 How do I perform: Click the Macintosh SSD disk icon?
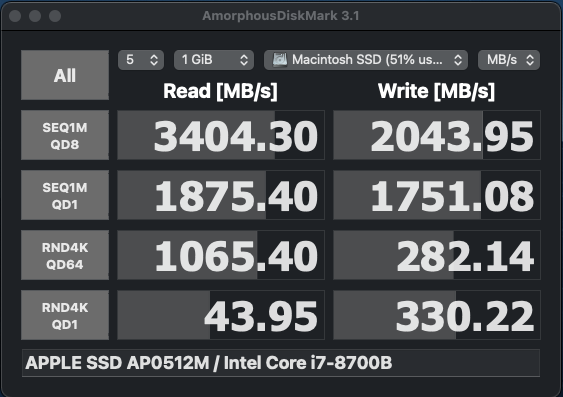[x=280, y=60]
